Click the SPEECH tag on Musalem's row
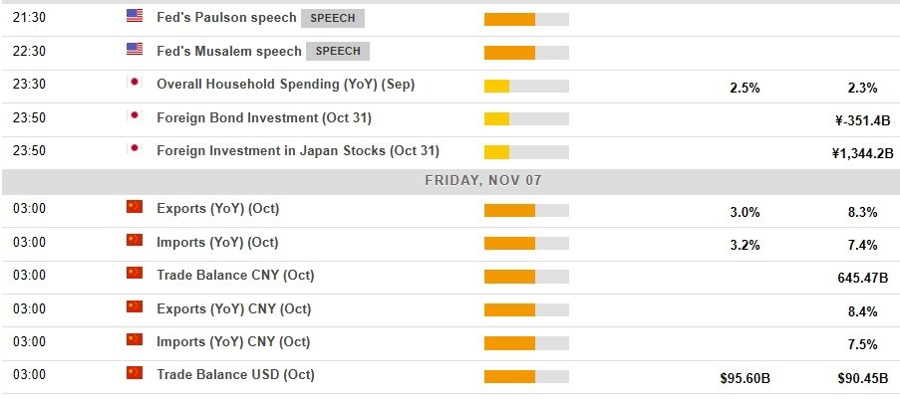900x400 pixels. point(338,51)
